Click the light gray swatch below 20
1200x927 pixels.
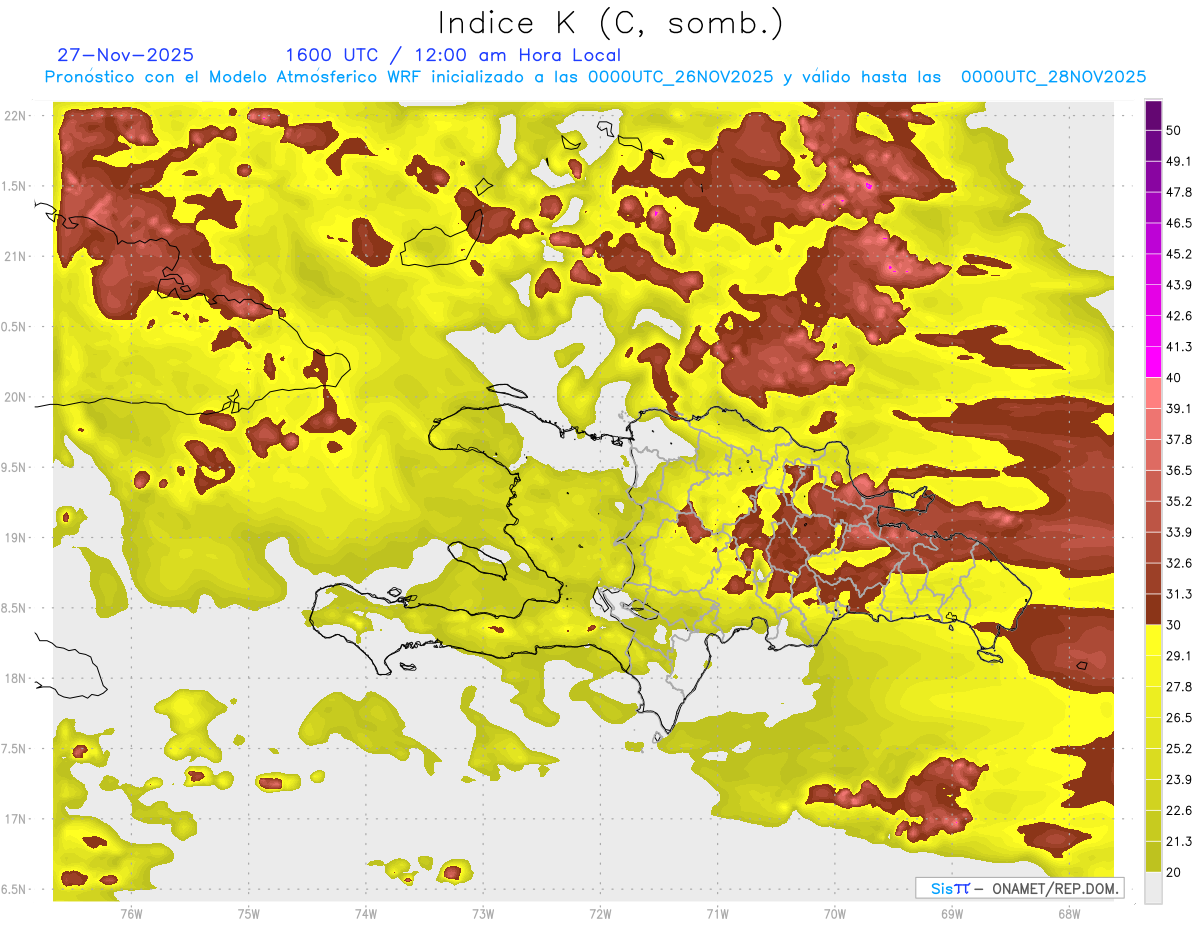click(x=1153, y=888)
